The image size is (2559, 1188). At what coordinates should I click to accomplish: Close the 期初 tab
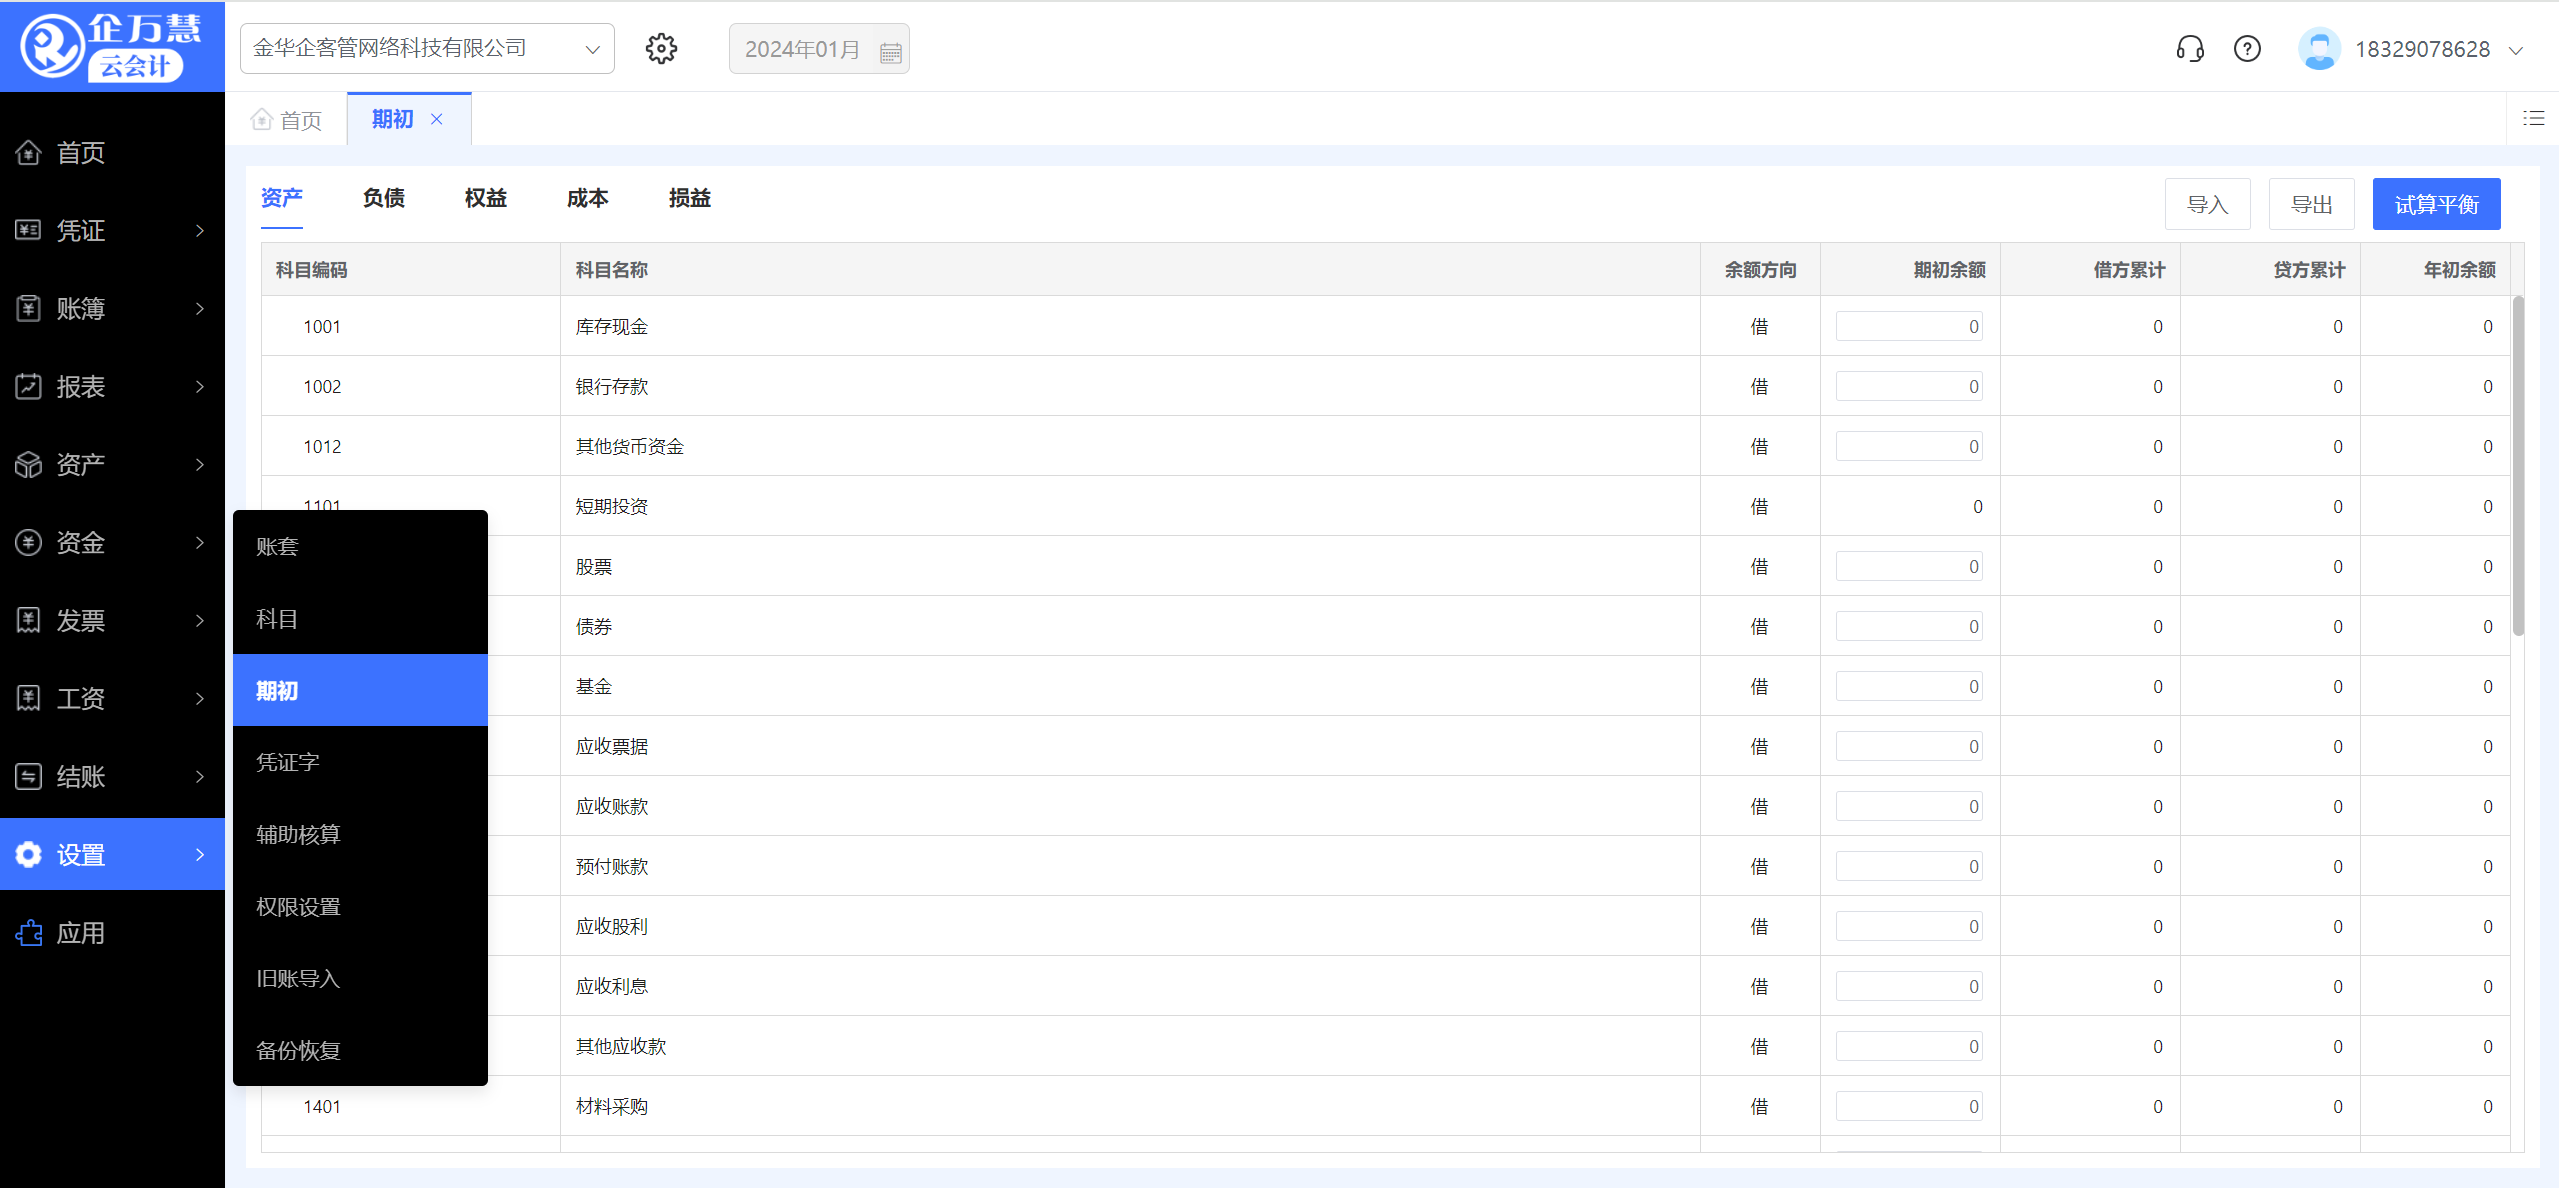point(437,119)
